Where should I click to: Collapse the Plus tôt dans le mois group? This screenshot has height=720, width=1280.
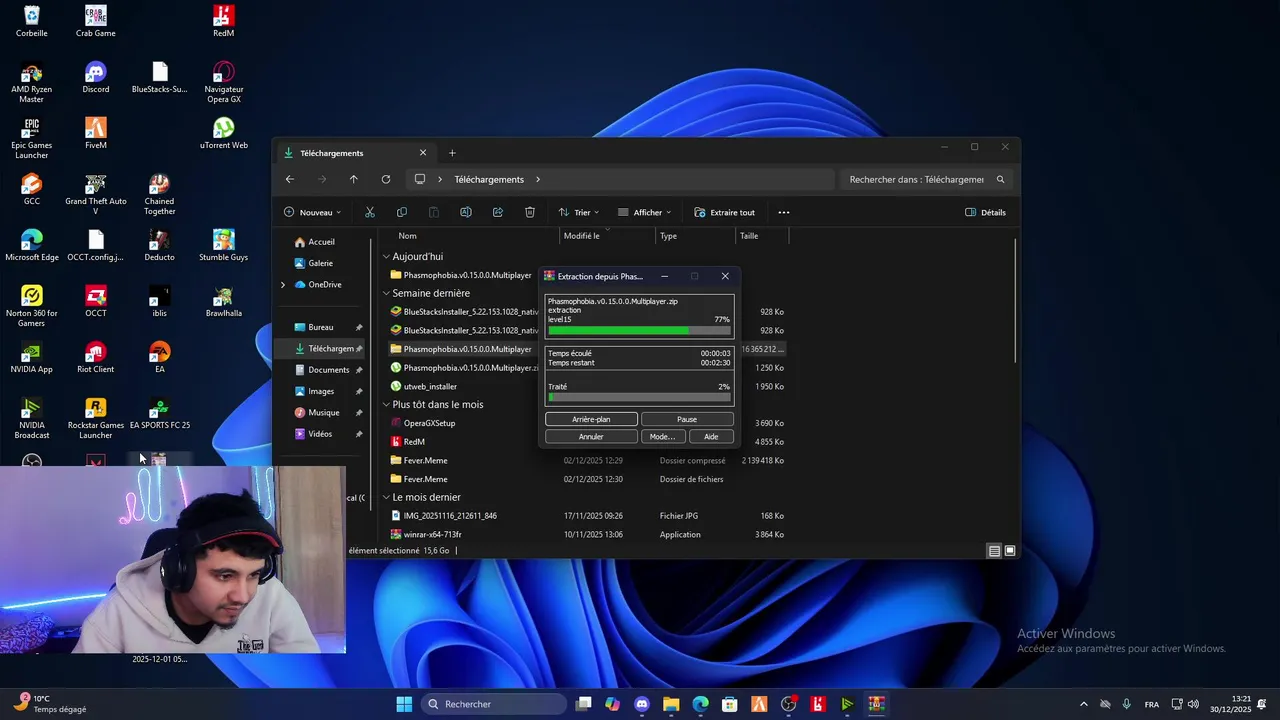[x=386, y=405]
